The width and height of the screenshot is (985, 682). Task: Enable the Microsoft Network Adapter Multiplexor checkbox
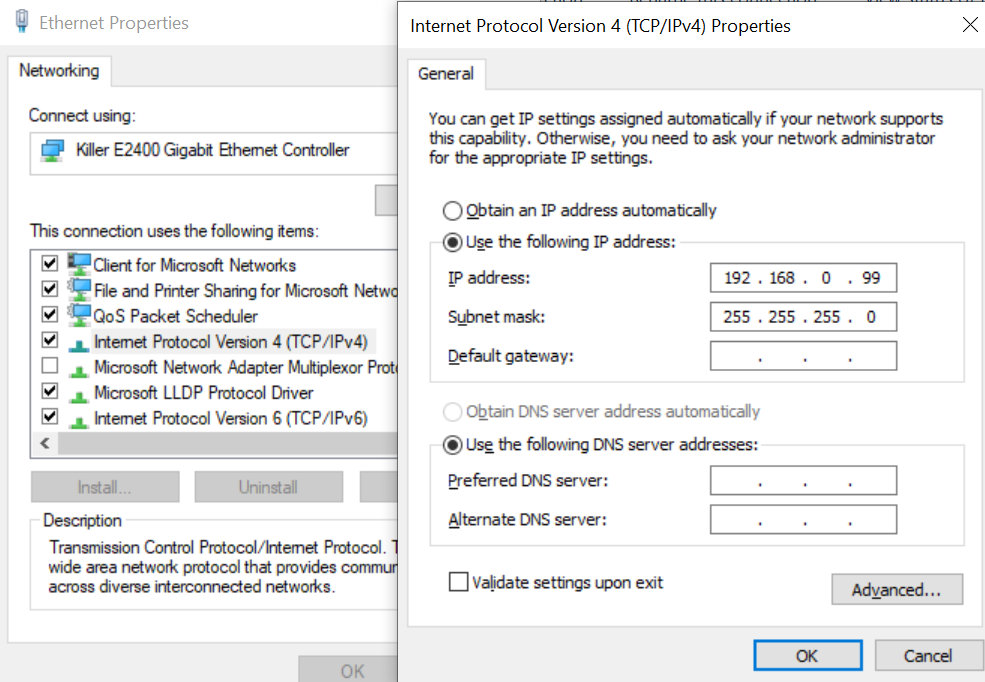pos(50,365)
